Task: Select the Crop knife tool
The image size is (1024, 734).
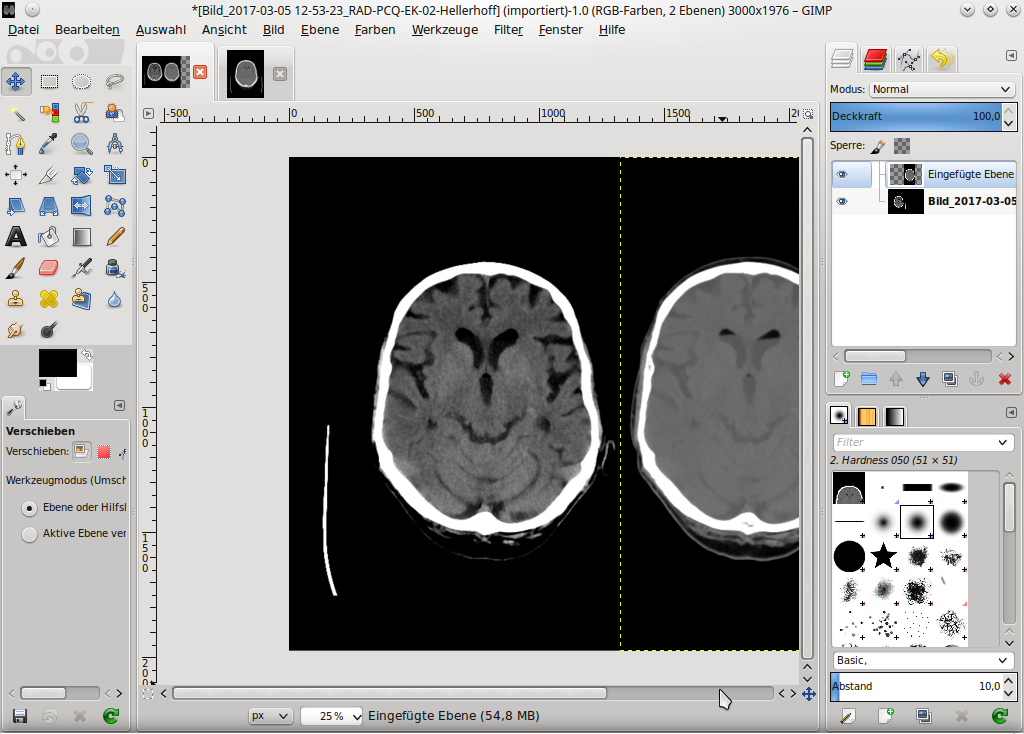Action: point(49,175)
